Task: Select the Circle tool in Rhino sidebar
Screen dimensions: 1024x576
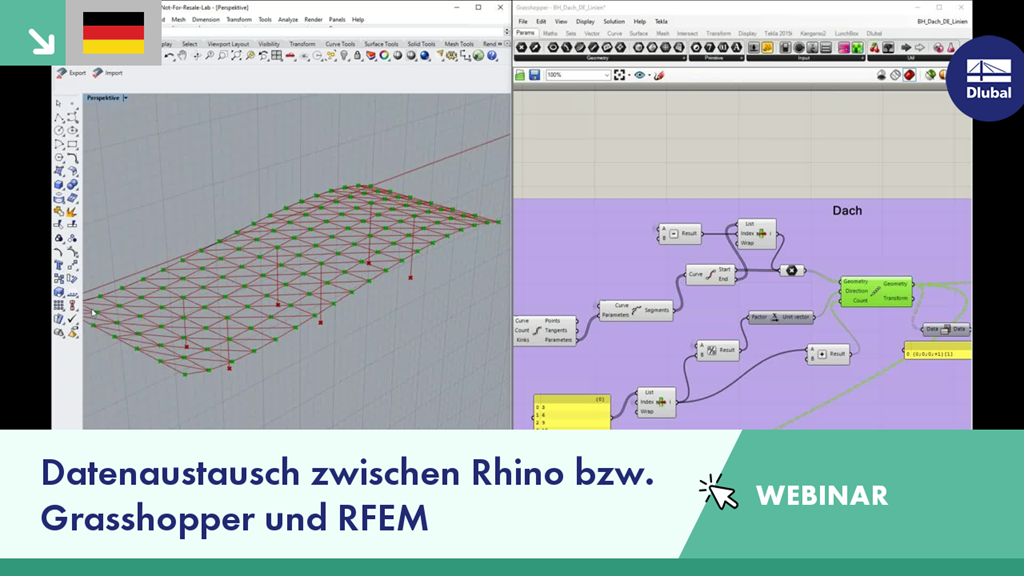Action: pyautogui.click(x=59, y=131)
